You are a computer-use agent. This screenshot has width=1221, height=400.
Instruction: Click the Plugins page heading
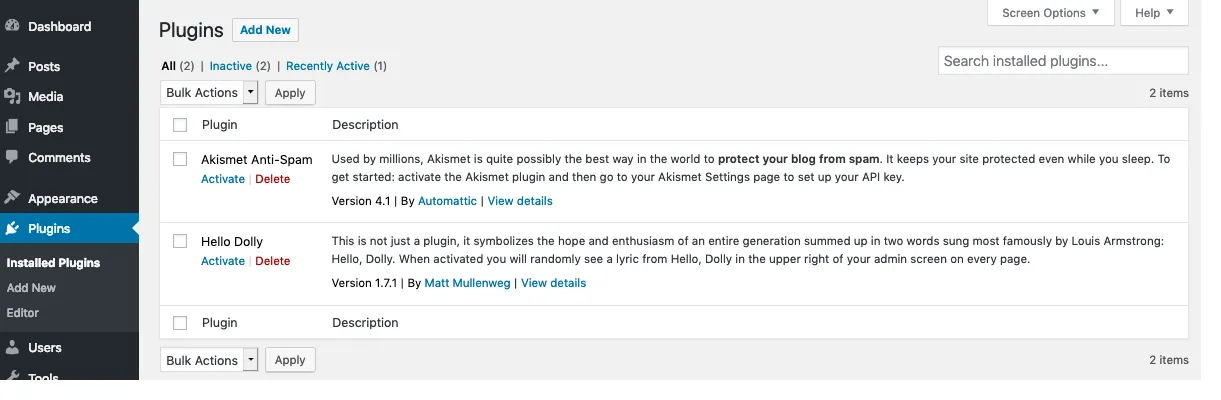point(191,30)
